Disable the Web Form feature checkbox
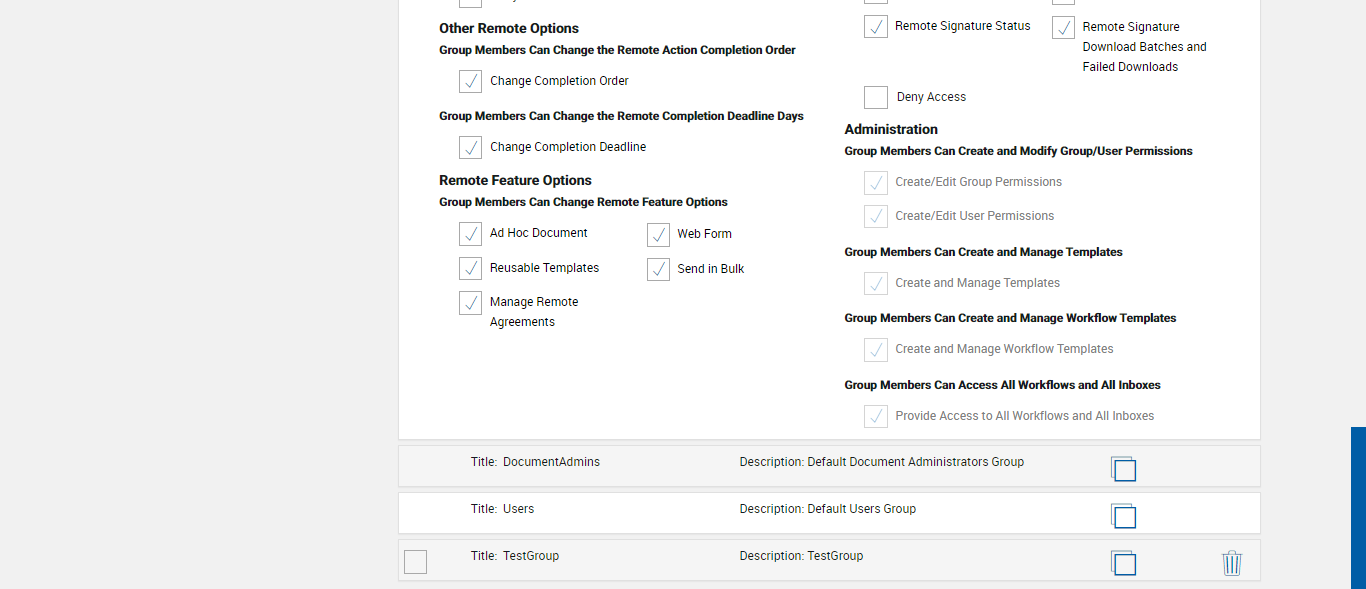1366x589 pixels. point(658,234)
